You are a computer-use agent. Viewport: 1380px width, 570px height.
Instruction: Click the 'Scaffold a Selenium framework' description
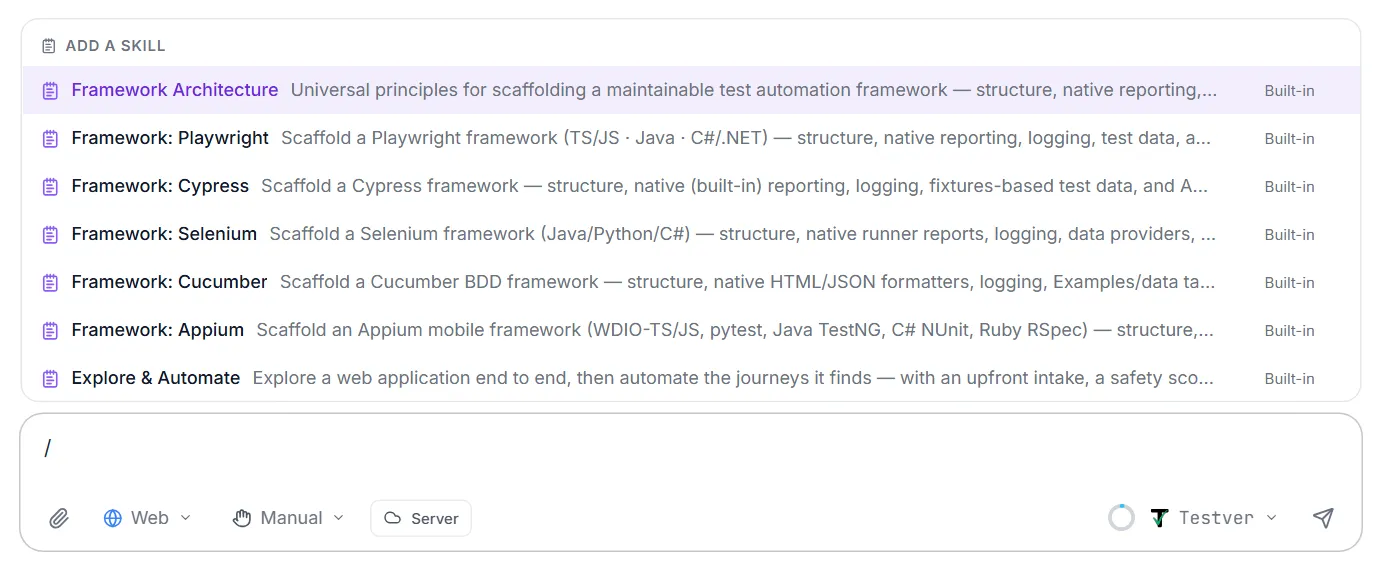743,234
